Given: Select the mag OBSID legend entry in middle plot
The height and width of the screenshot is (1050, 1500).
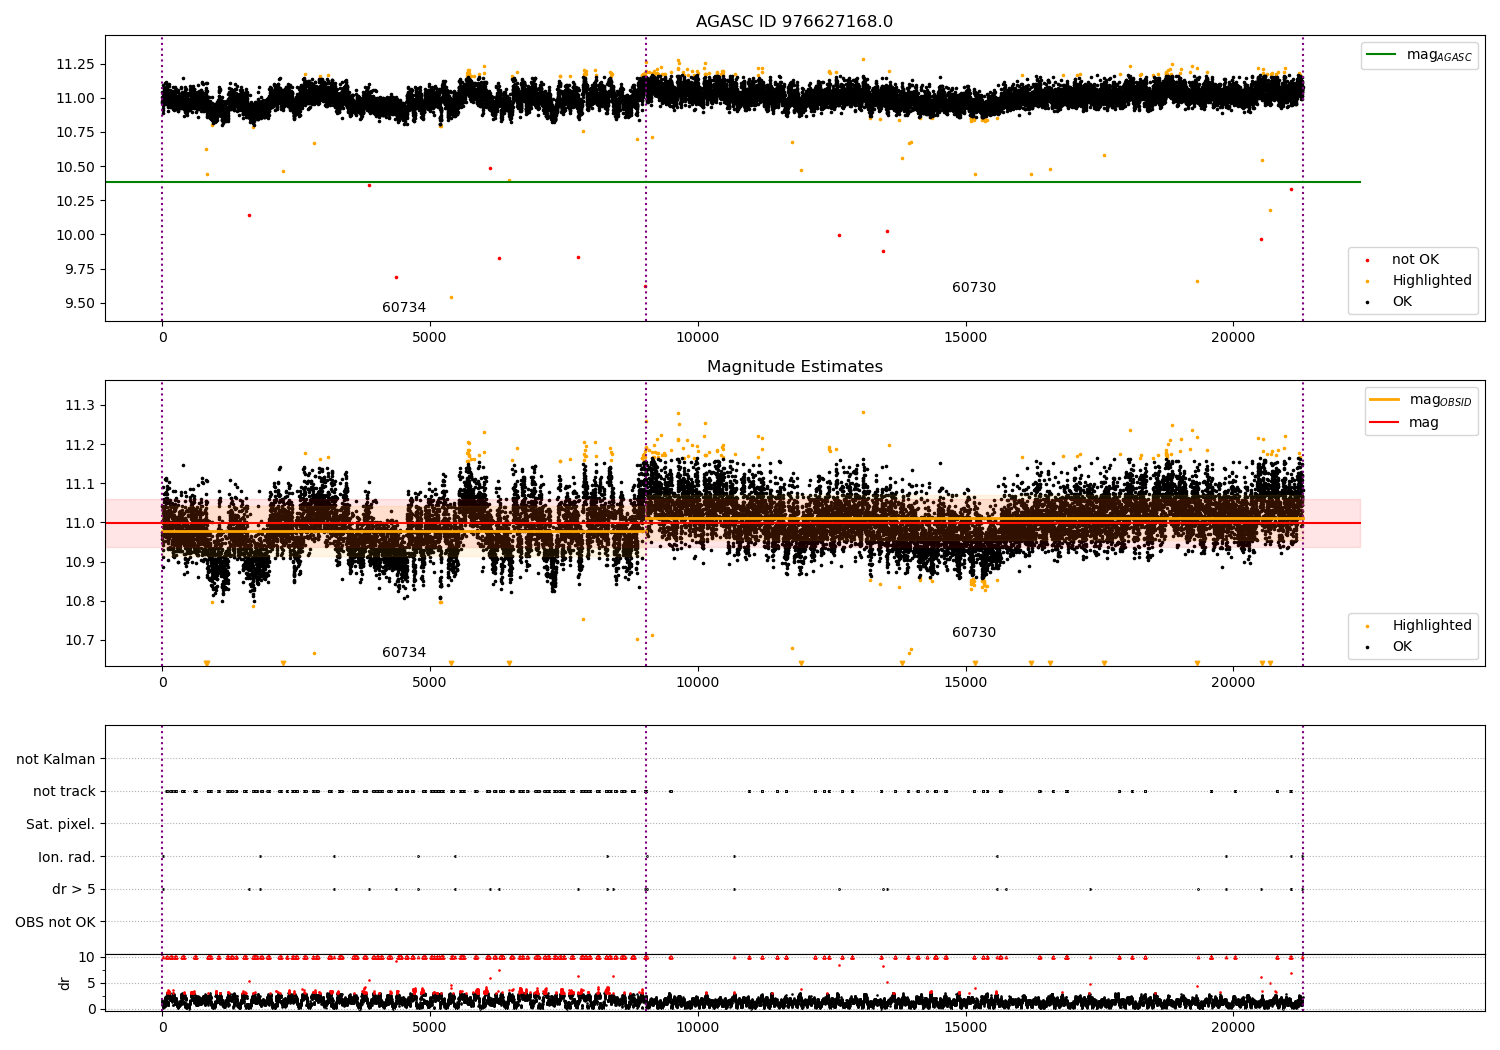Looking at the screenshot, I should pyautogui.click(x=1421, y=400).
